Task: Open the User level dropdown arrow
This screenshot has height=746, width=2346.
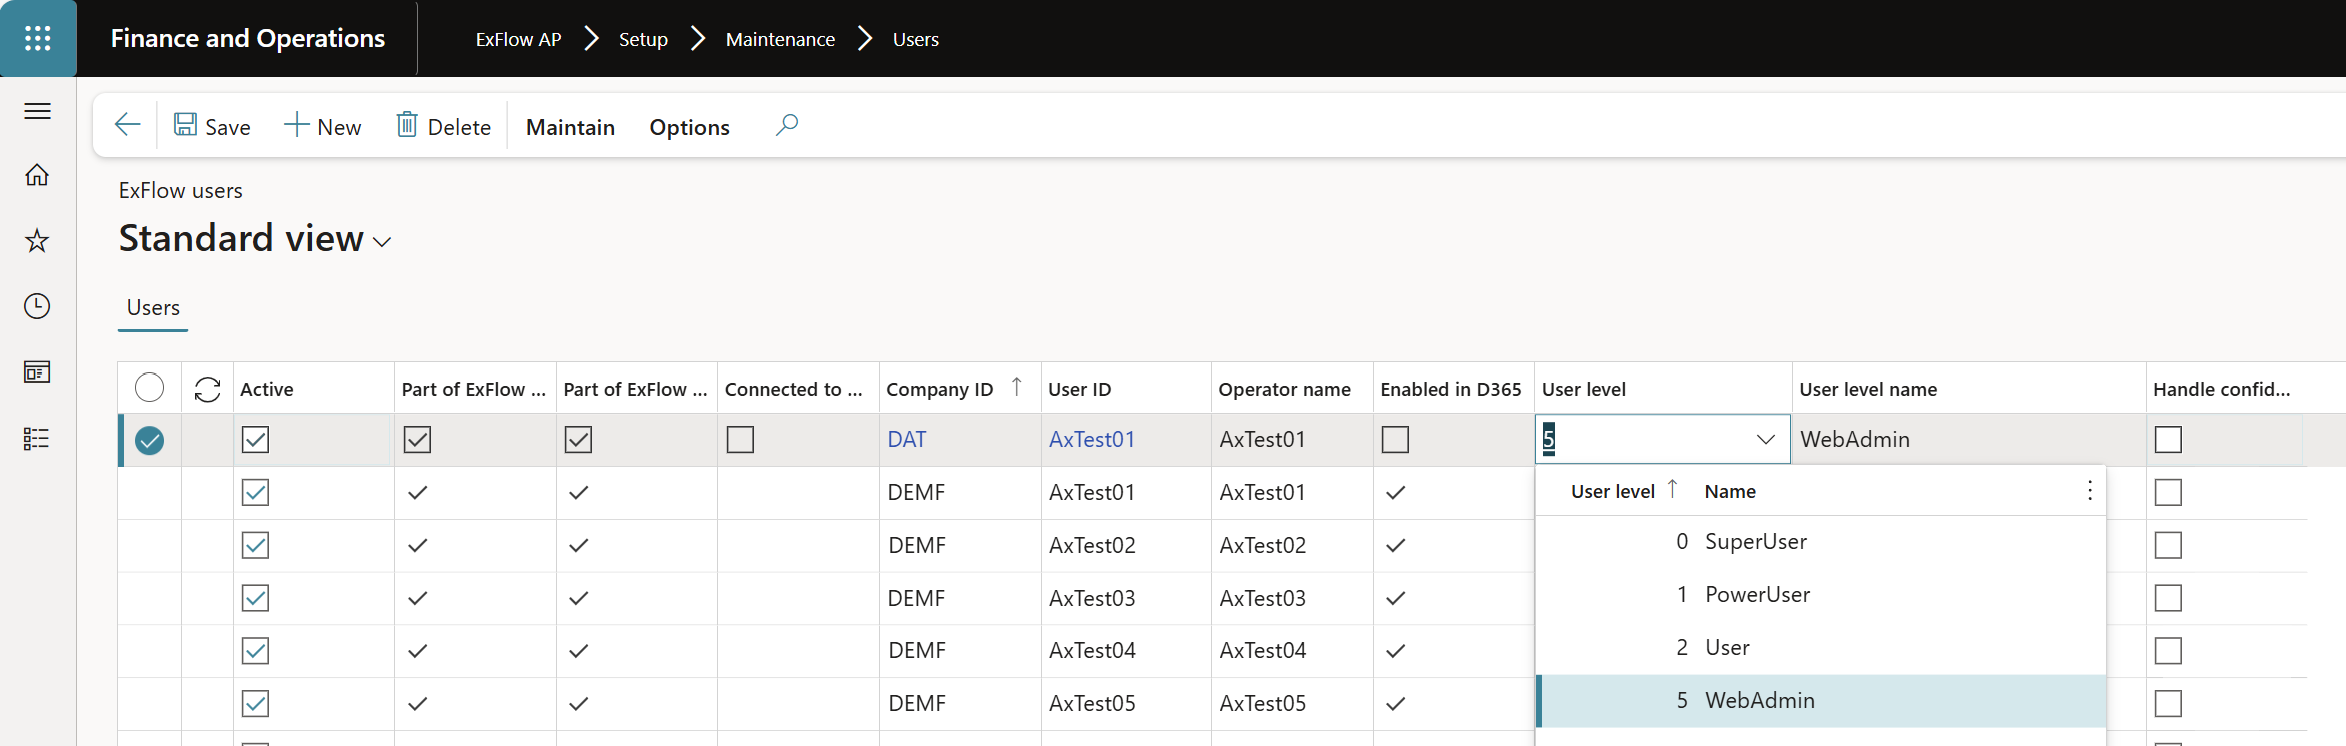Action: click(x=1766, y=440)
